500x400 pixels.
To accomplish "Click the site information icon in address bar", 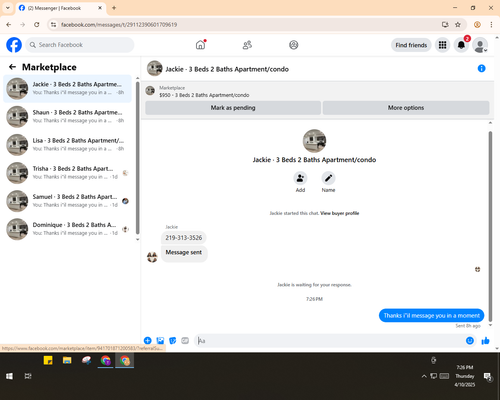I will coord(53,24).
